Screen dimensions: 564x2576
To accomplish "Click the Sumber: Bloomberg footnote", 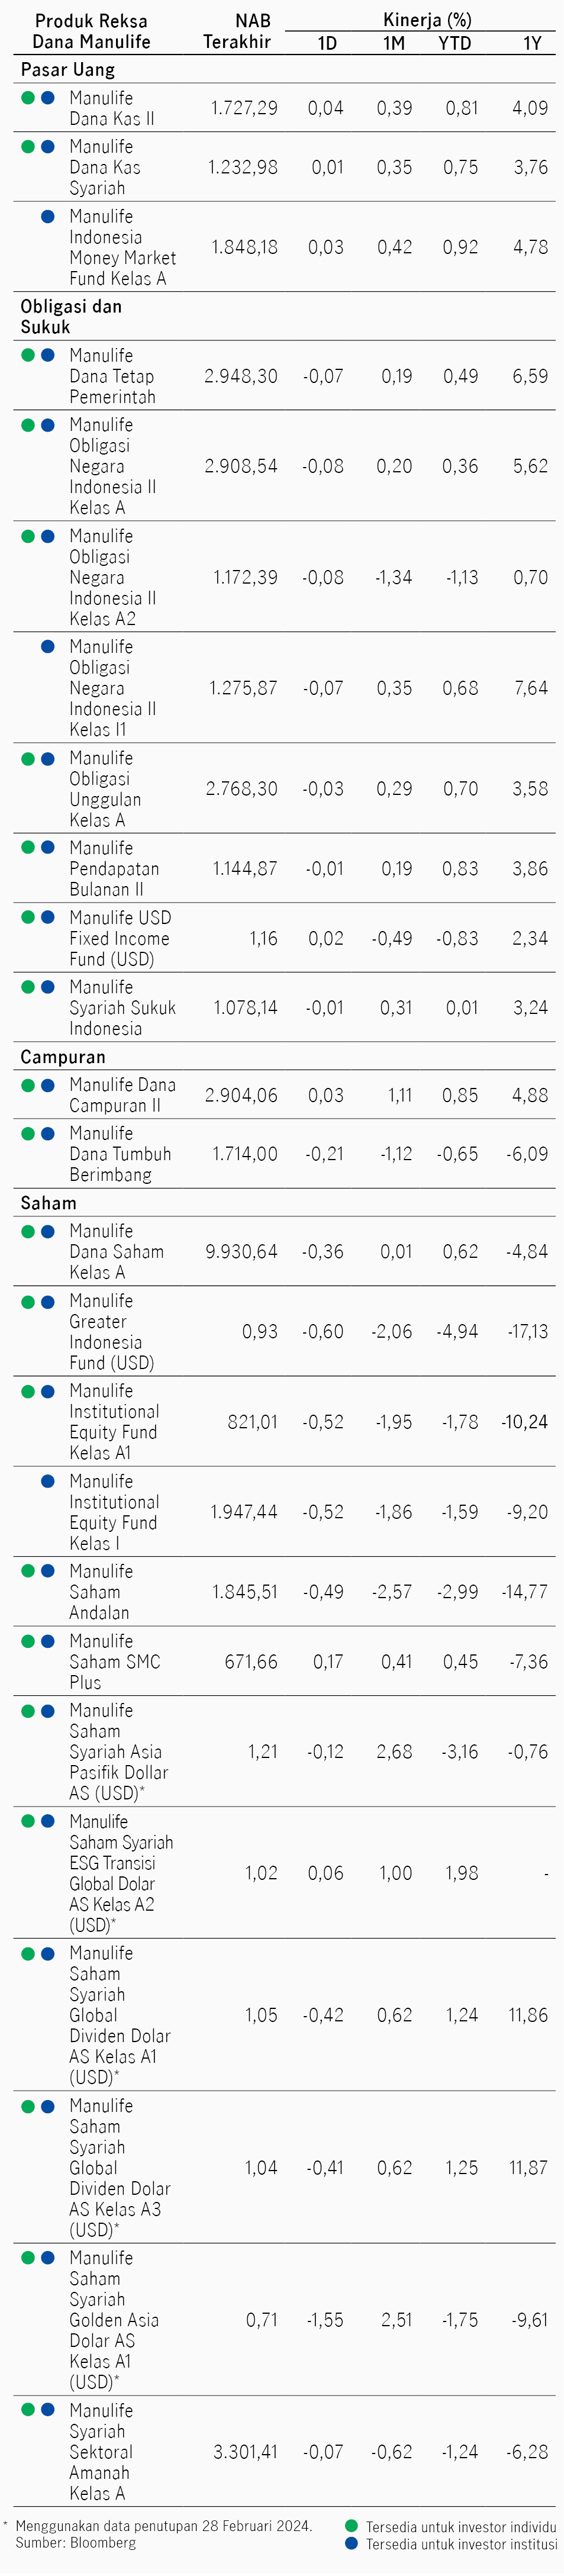I will coord(76,2543).
